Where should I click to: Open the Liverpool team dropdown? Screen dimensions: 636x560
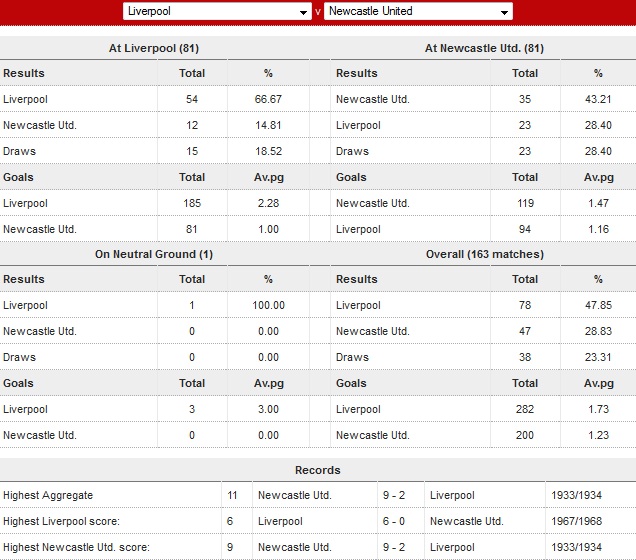(x=217, y=11)
